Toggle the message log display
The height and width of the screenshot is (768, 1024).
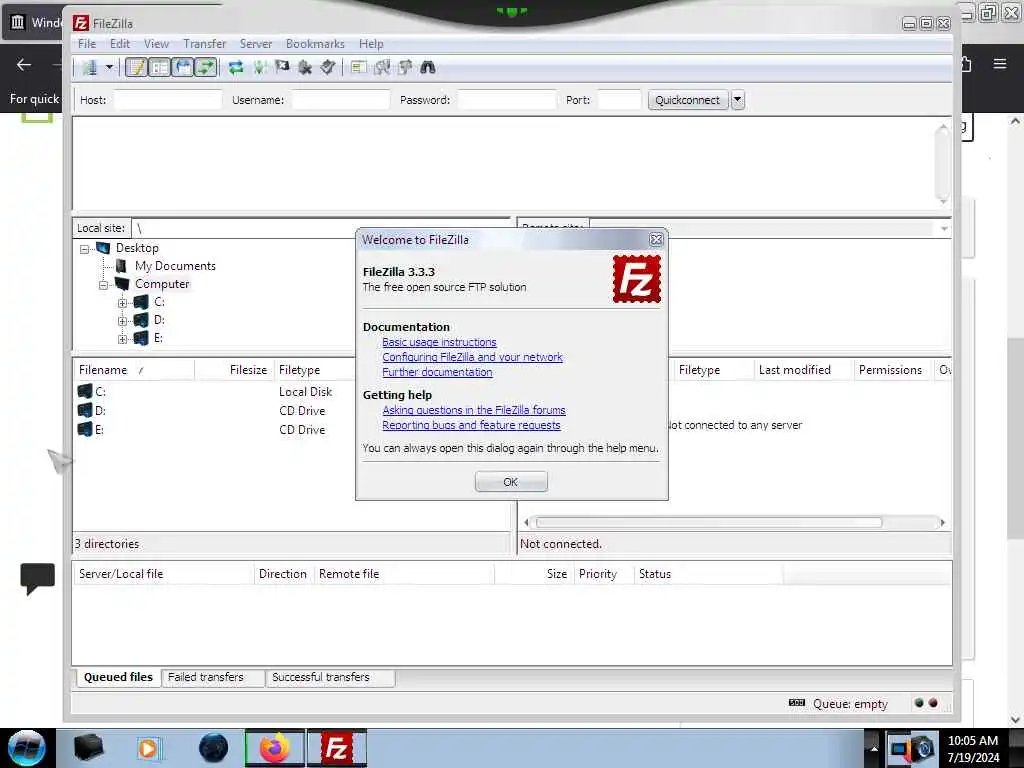pyautogui.click(x=136, y=67)
